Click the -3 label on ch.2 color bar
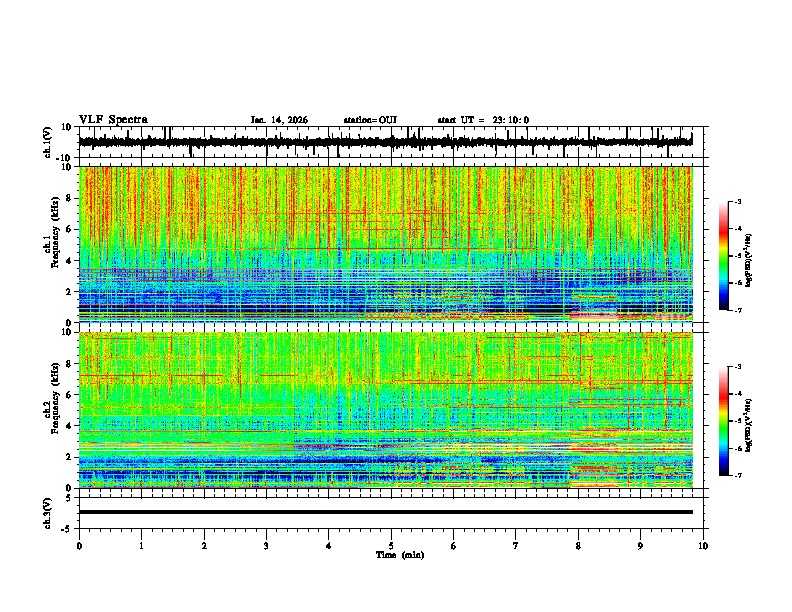This screenshot has width=792, height=612. pos(738,367)
